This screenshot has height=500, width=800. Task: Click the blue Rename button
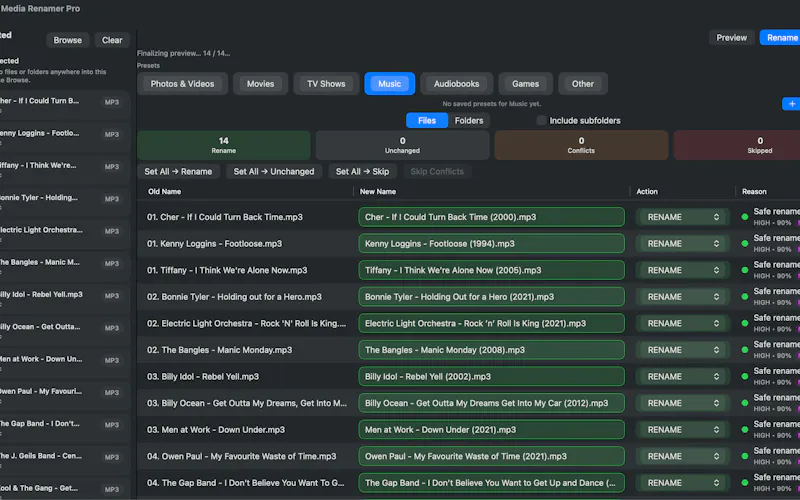781,37
